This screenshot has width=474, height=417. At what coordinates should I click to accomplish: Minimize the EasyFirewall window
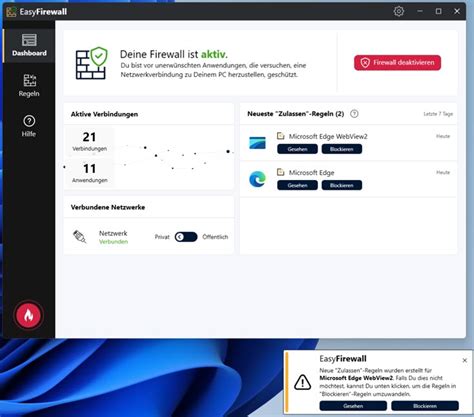[420, 11]
